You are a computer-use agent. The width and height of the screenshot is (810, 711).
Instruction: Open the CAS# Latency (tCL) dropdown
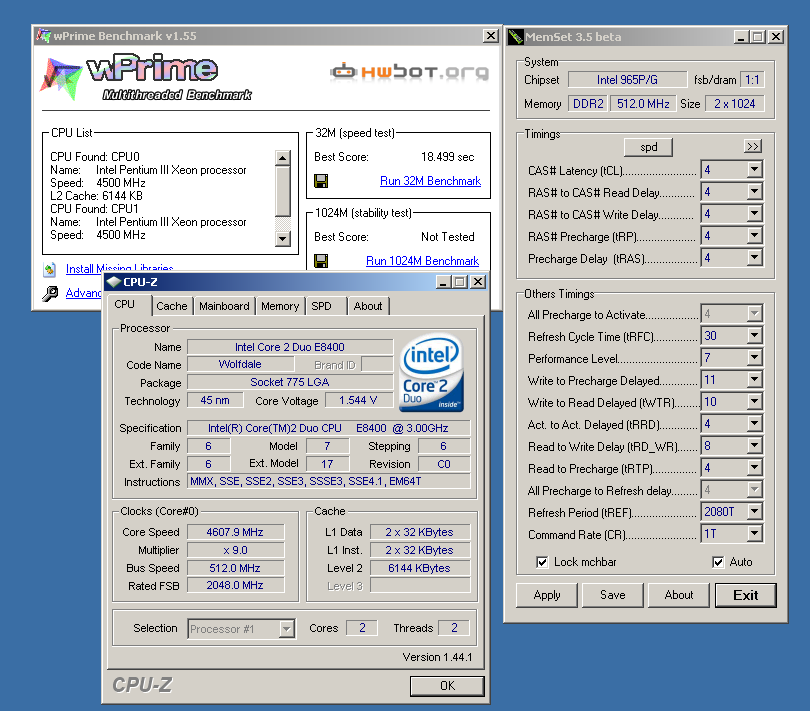[754, 170]
